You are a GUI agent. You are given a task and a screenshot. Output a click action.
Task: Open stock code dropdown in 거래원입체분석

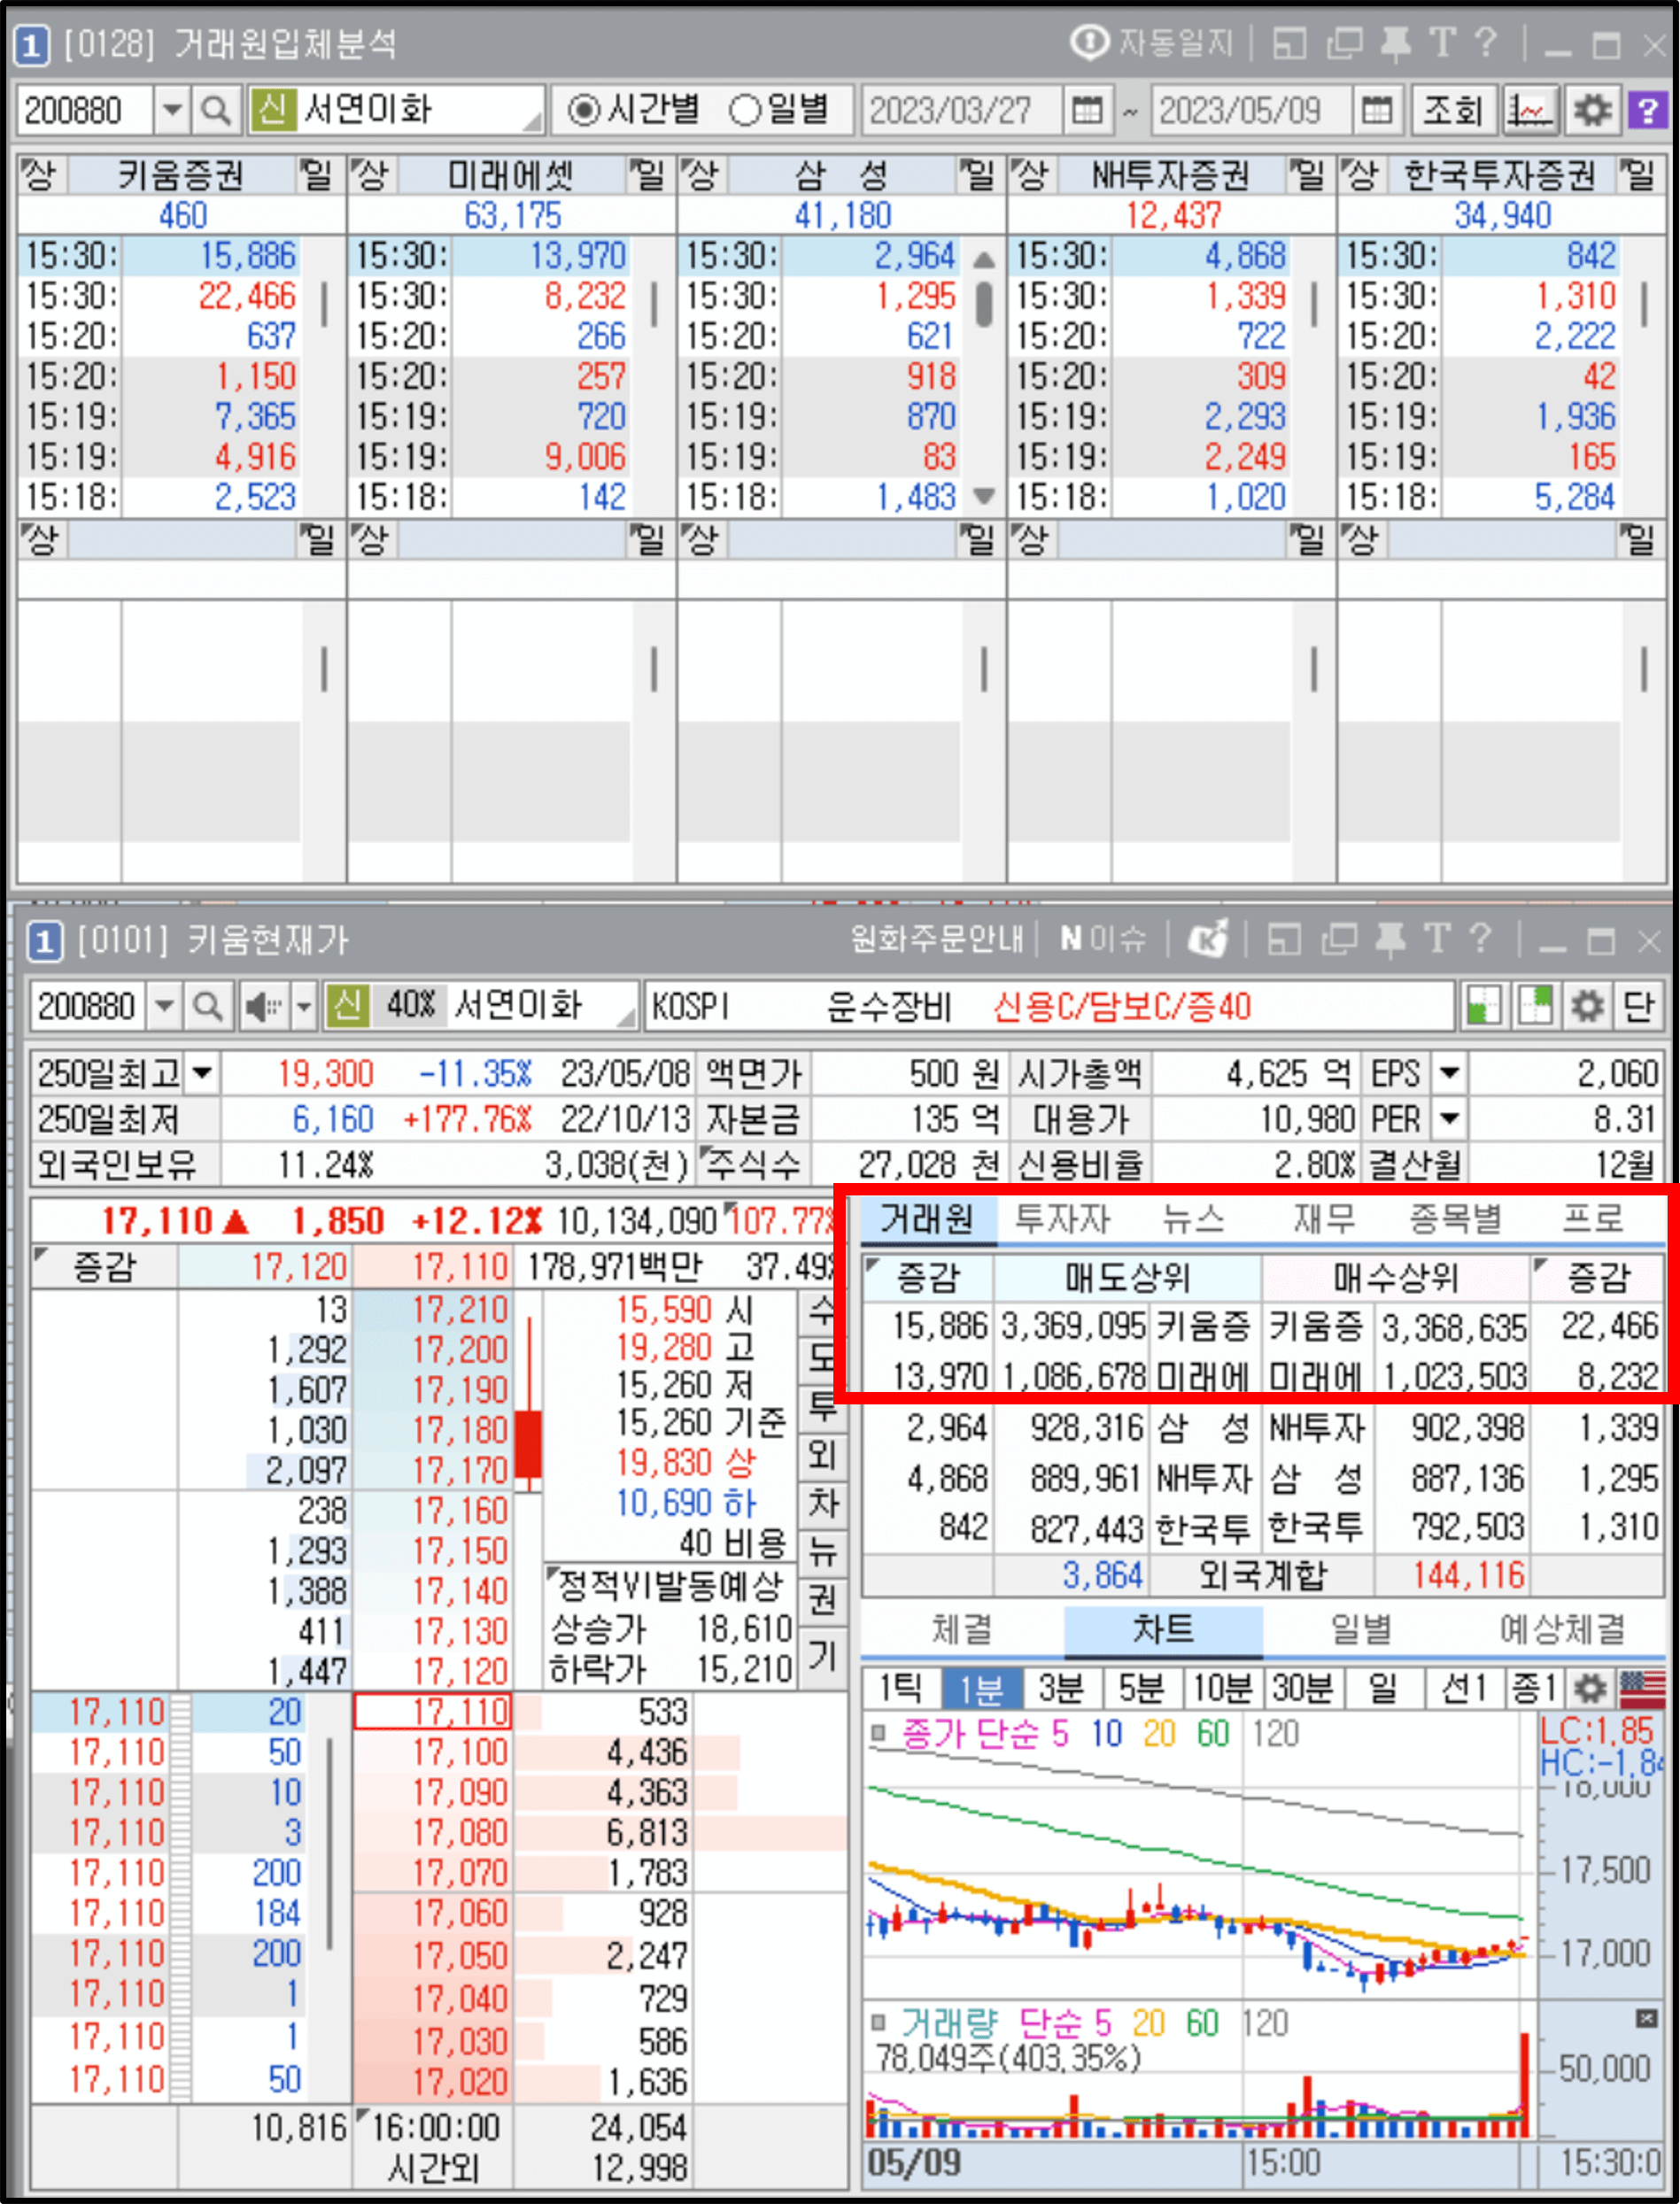click(172, 110)
